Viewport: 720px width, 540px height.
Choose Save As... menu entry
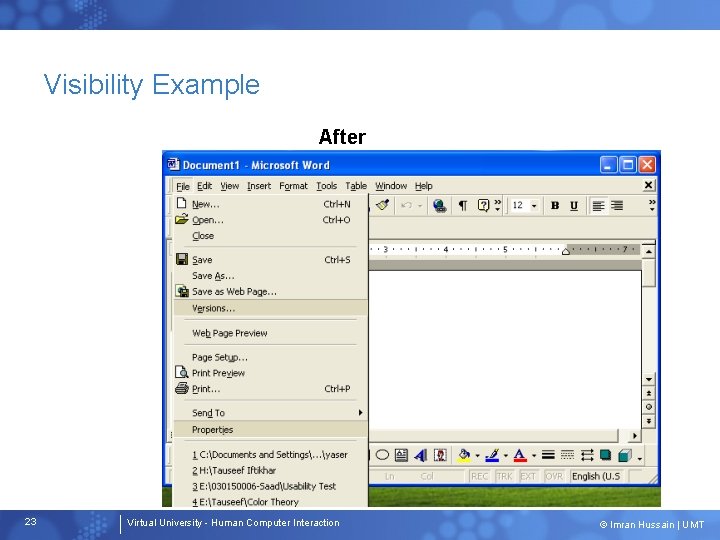pyautogui.click(x=270, y=276)
